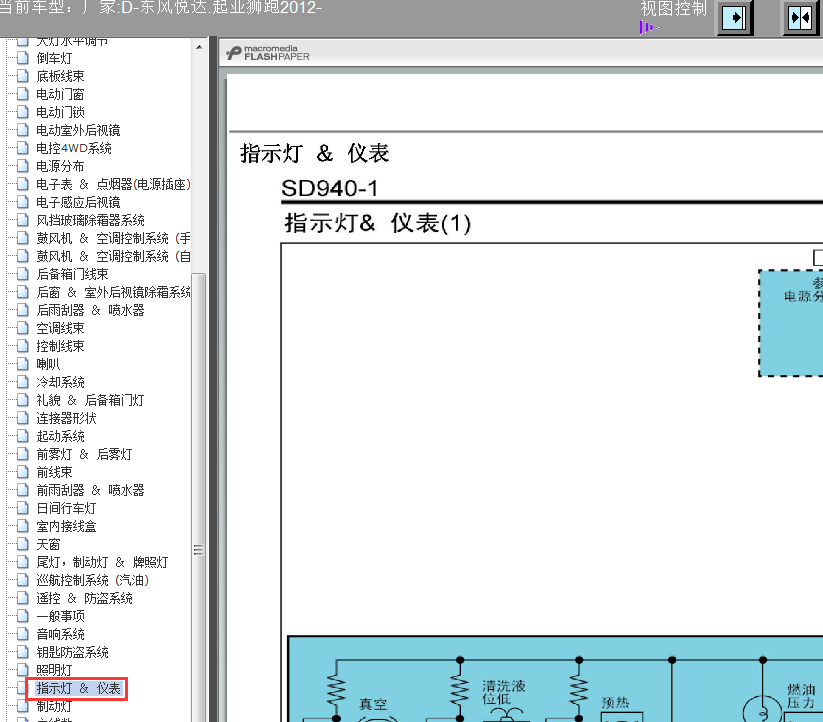Select the 喇叭 entry
Viewport: 823px width, 722px height.
48,364
